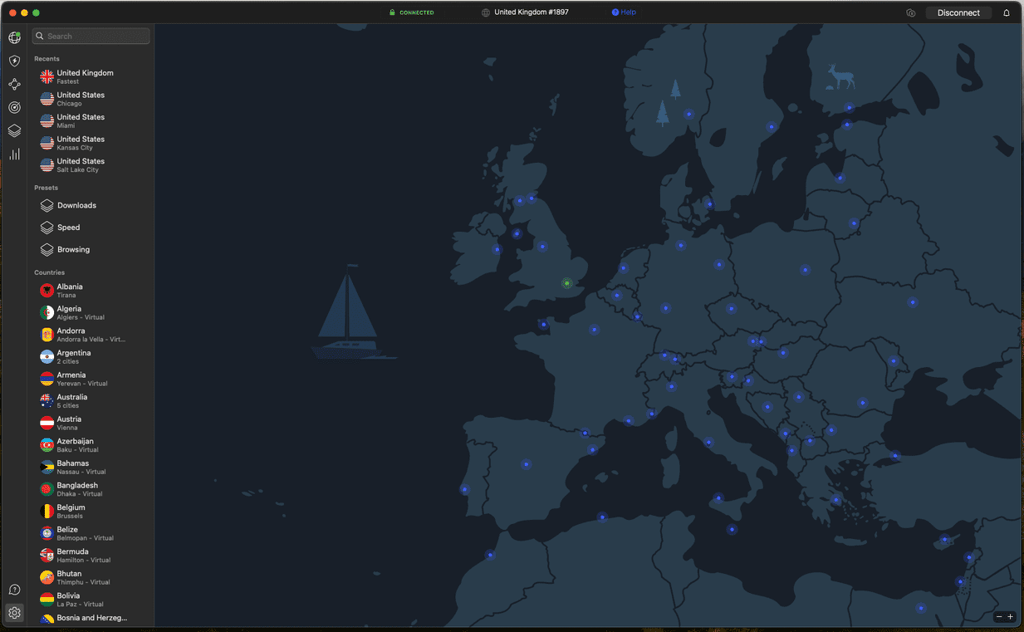Select Albania Tirana in countries list
Image resolution: width=1024 pixels, height=632 pixels.
(x=91, y=291)
